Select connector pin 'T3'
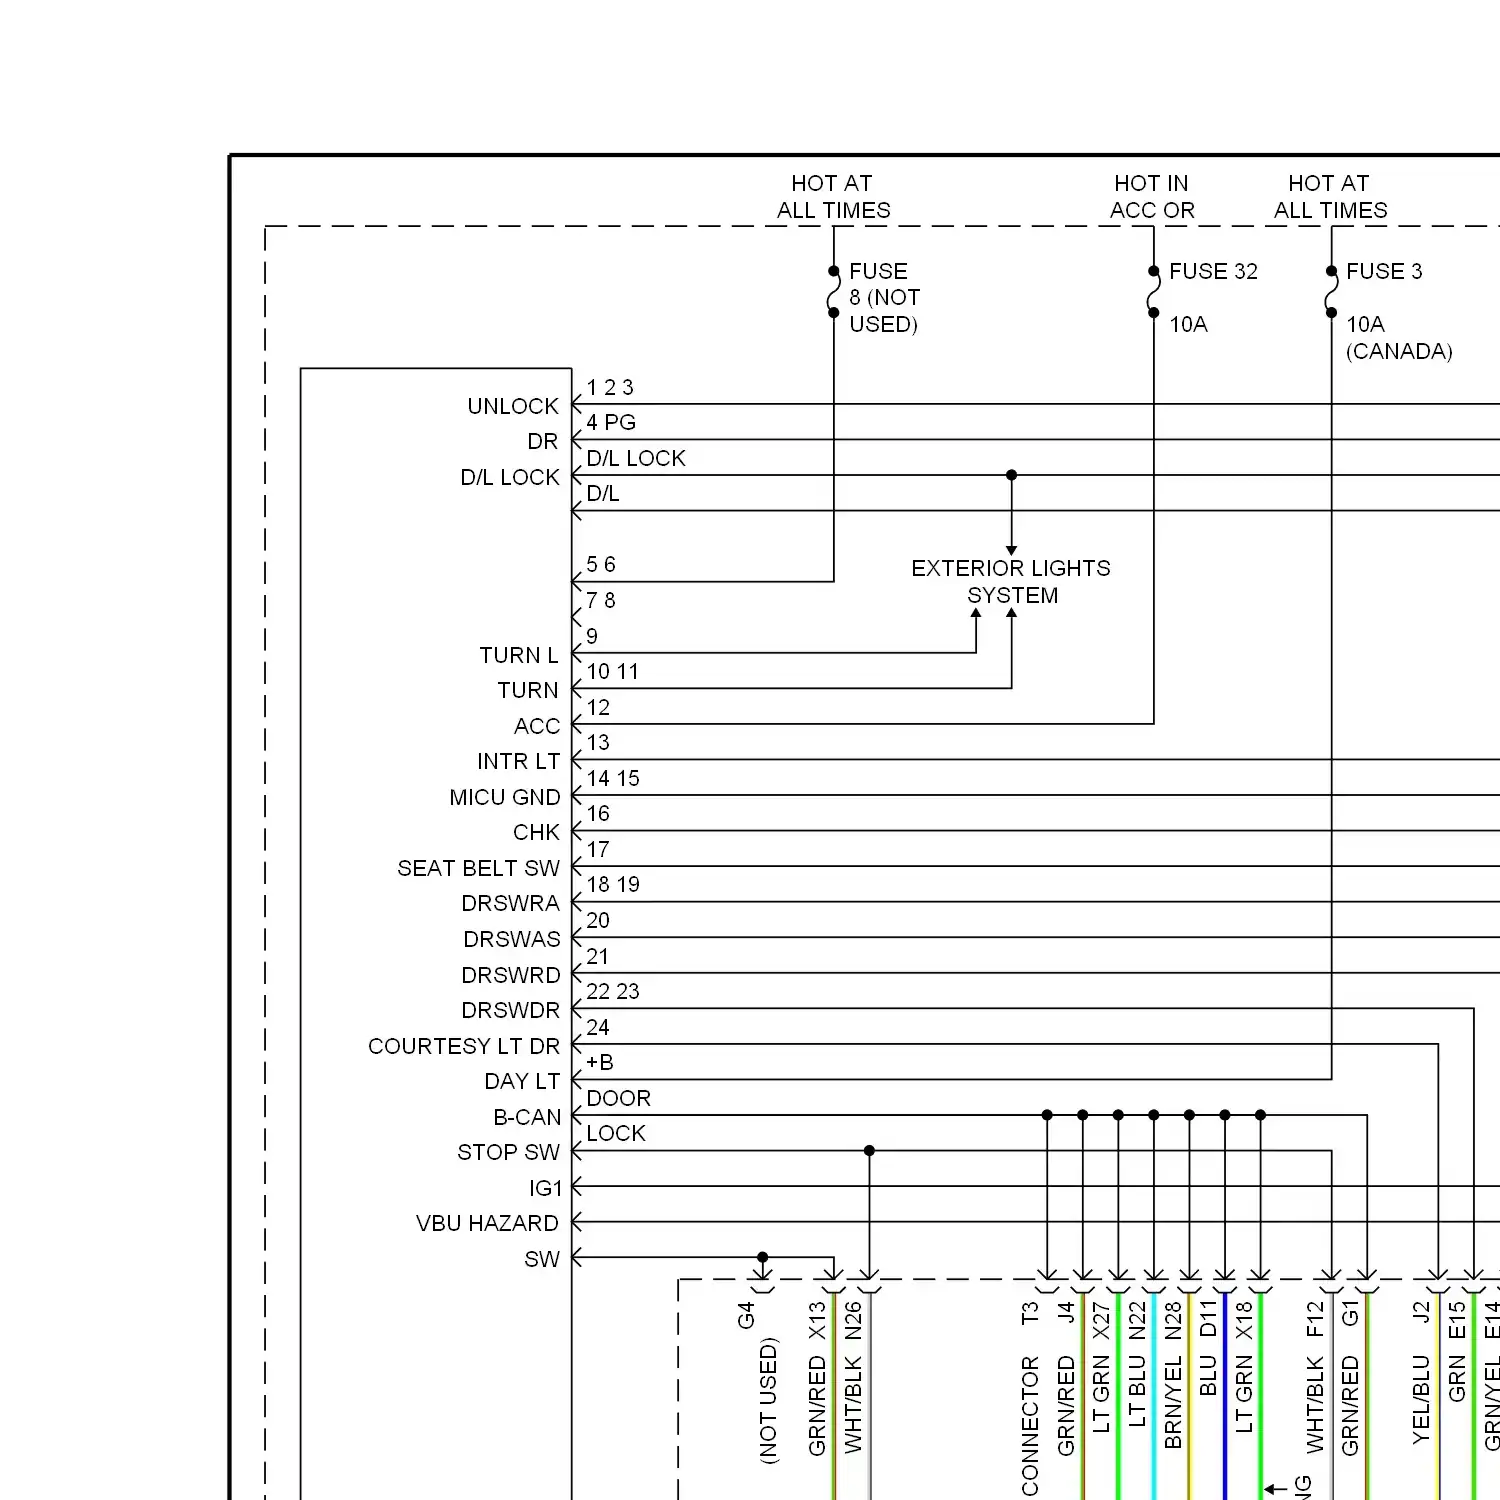The image size is (1500, 1500). pos(1030,1313)
